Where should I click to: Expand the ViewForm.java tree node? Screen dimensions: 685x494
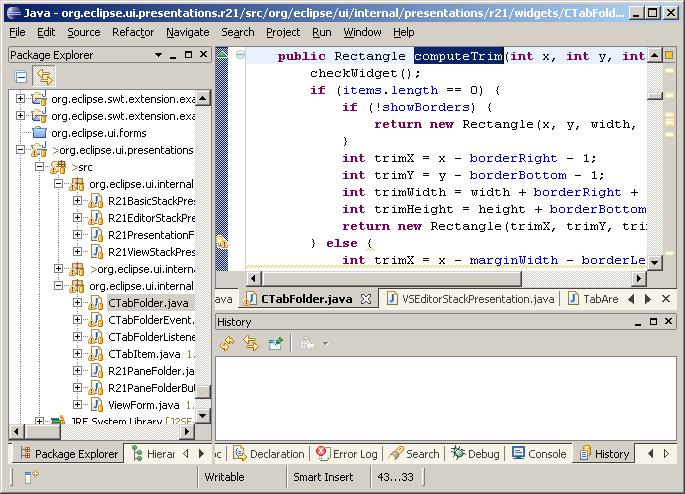click(77, 404)
